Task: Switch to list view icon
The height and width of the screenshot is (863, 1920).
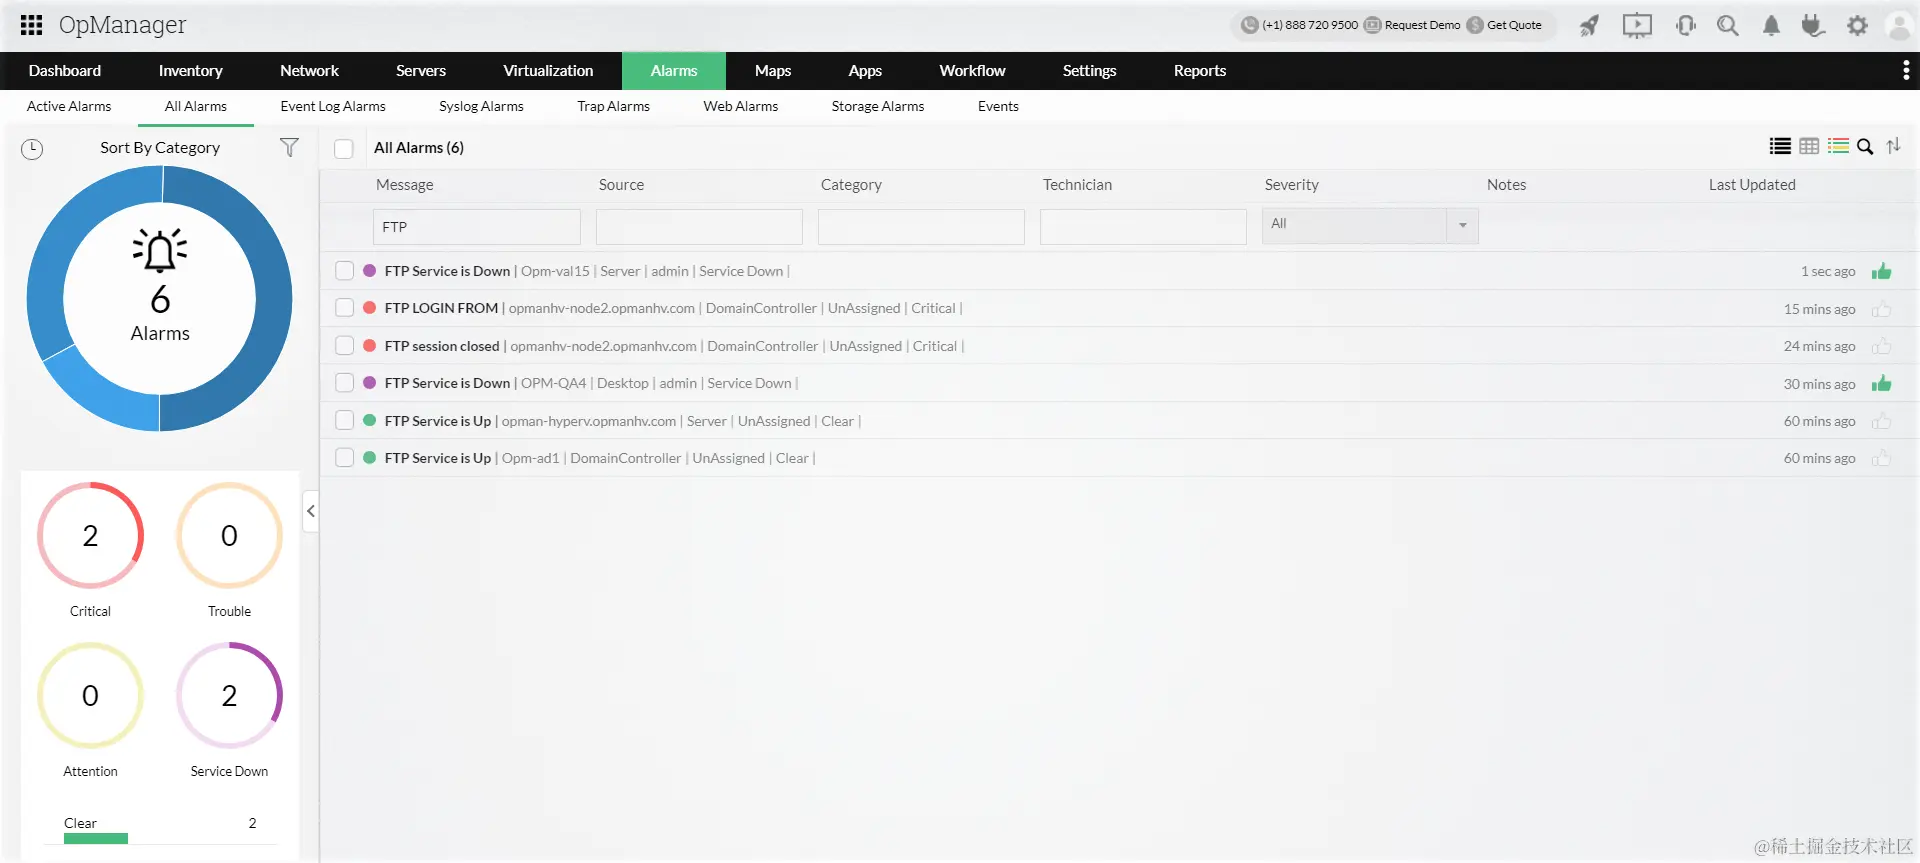Action: (1780, 146)
